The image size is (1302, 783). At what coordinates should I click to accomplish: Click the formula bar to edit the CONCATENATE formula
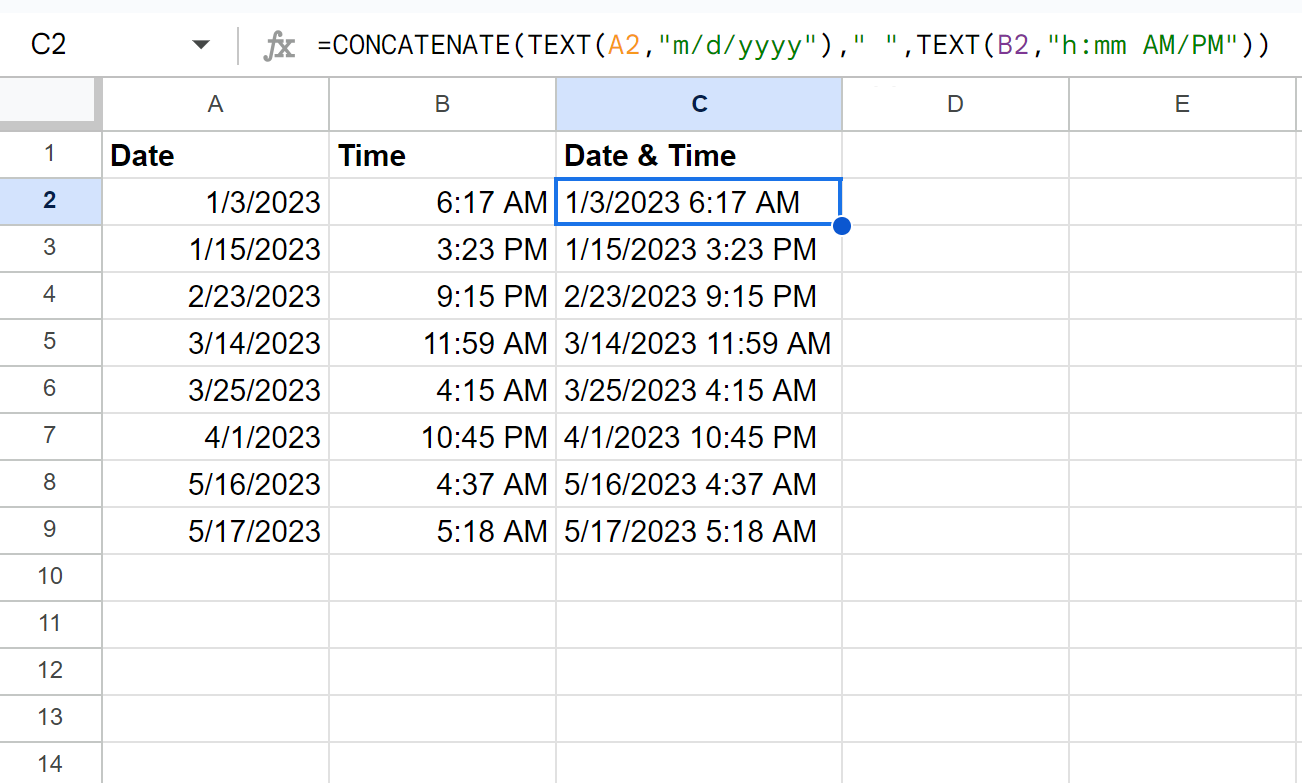click(700, 44)
